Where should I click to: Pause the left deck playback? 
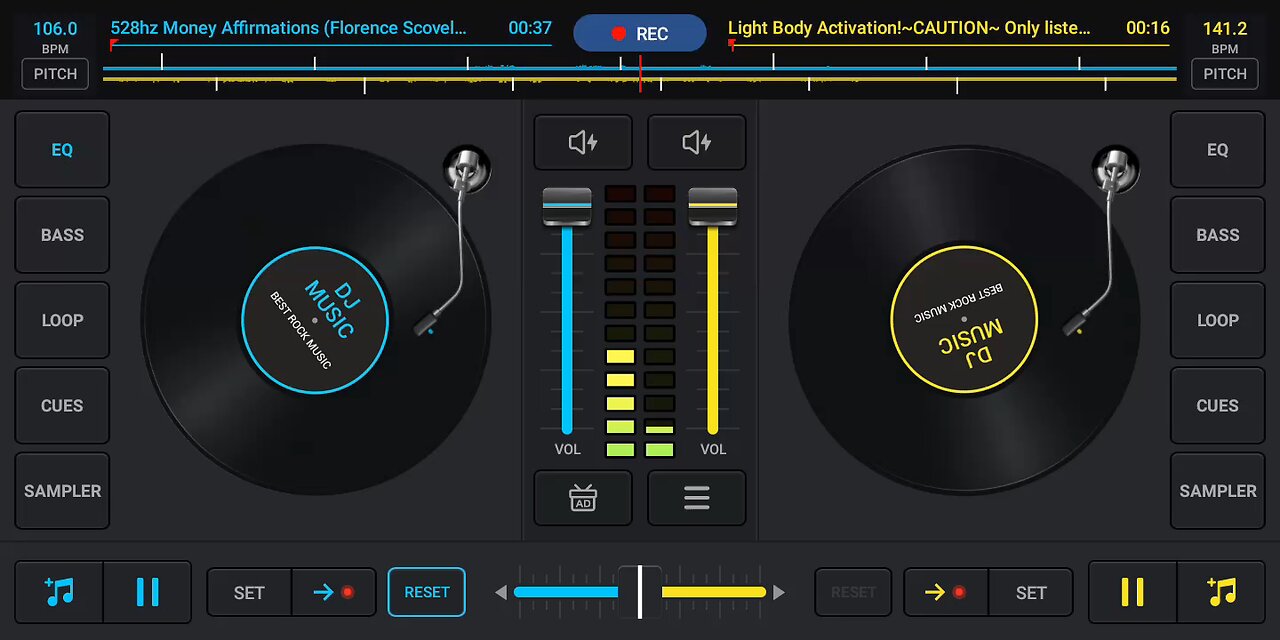147,592
